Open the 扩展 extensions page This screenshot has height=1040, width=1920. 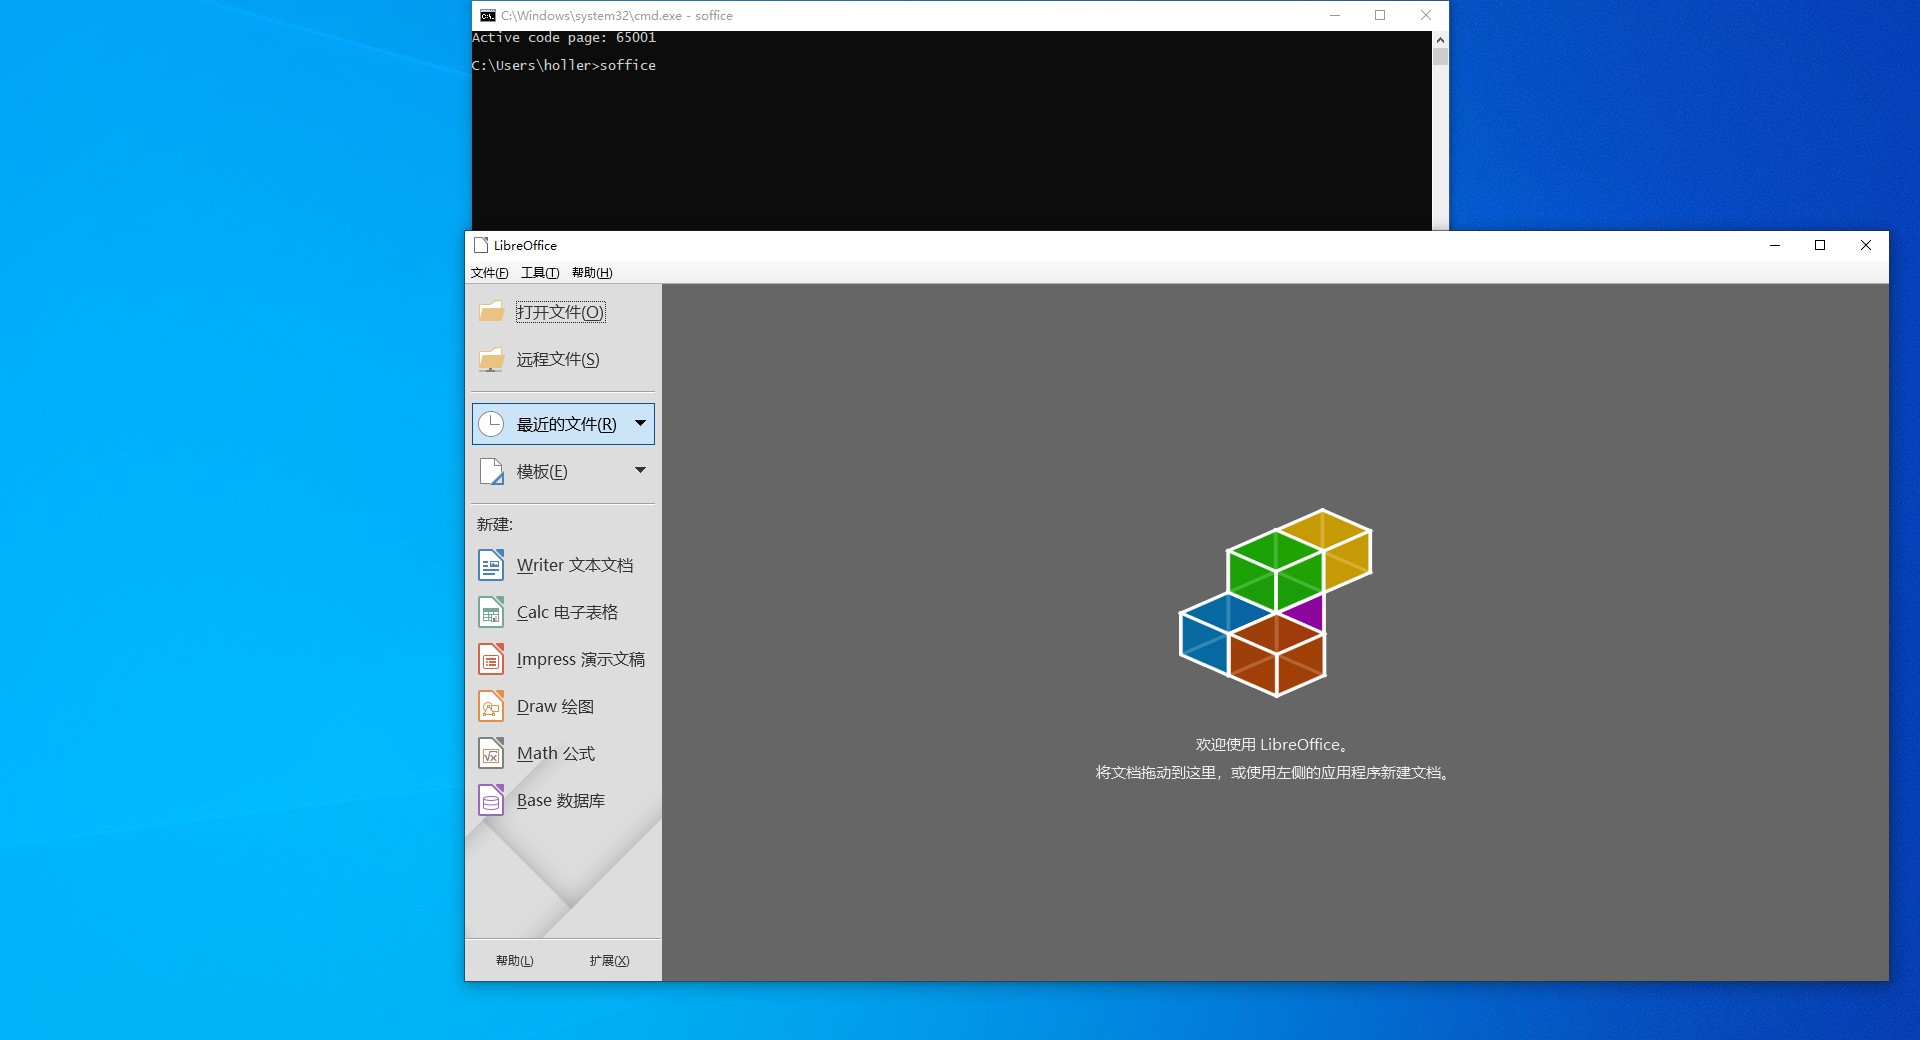609,960
